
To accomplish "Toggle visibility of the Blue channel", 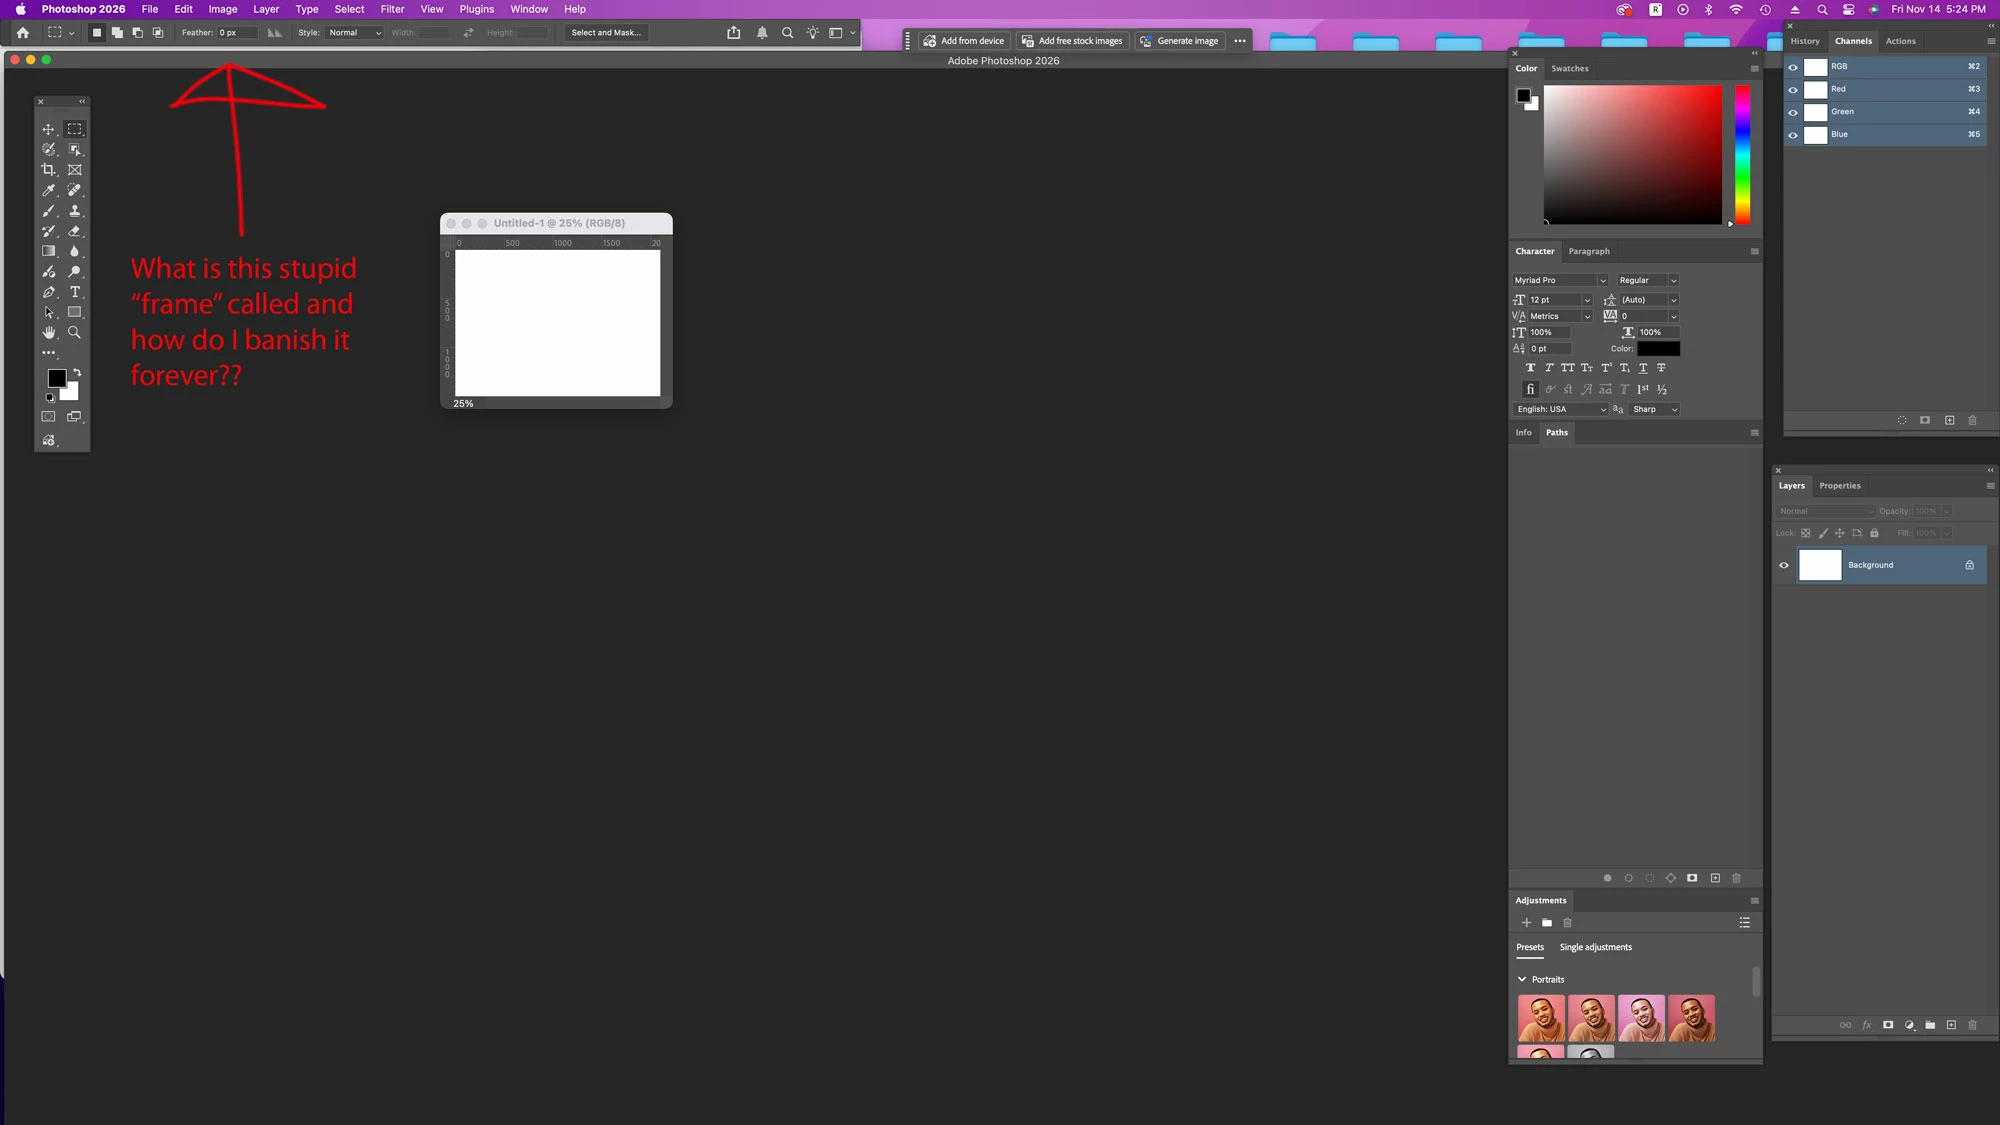I will click(1793, 135).
